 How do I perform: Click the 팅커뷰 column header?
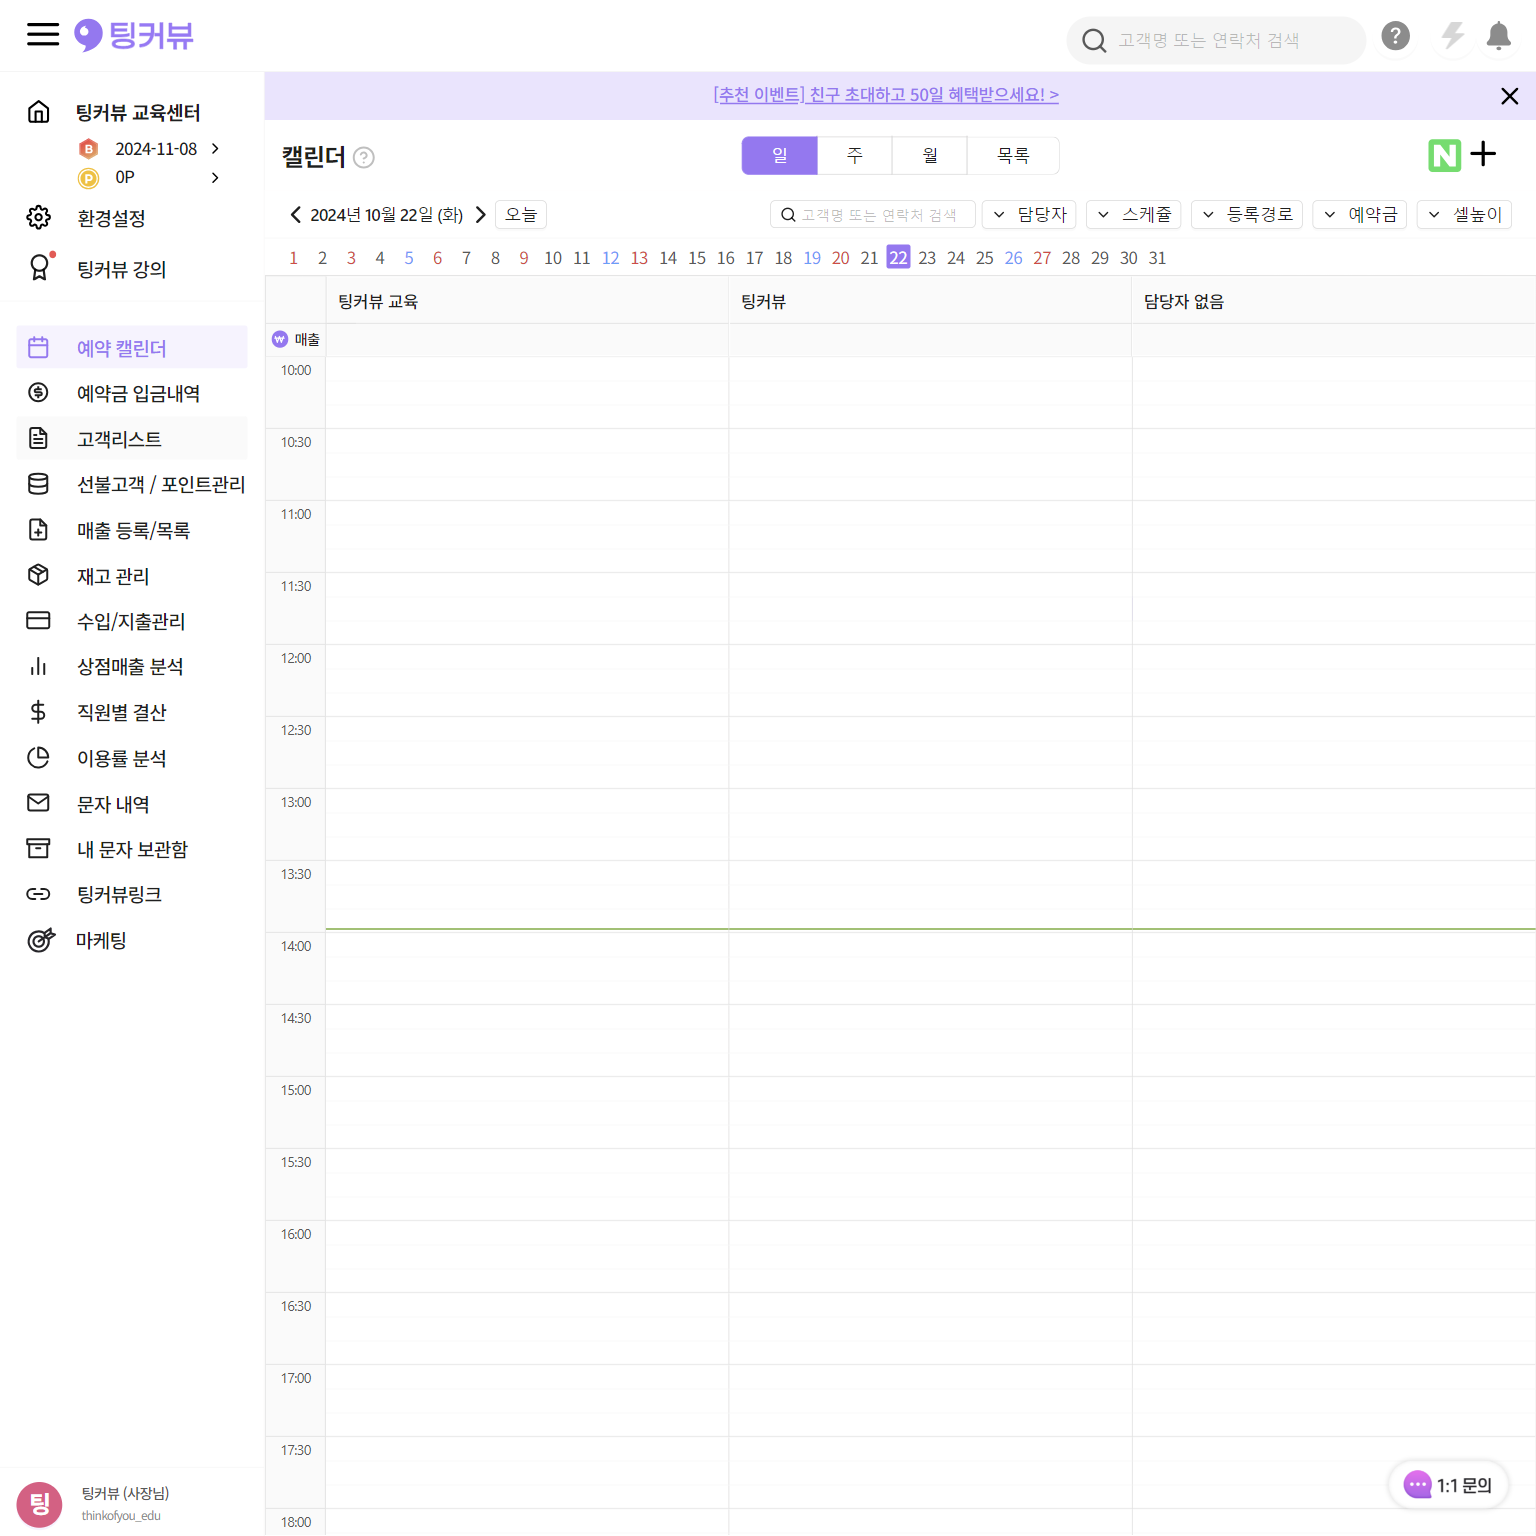point(930,301)
